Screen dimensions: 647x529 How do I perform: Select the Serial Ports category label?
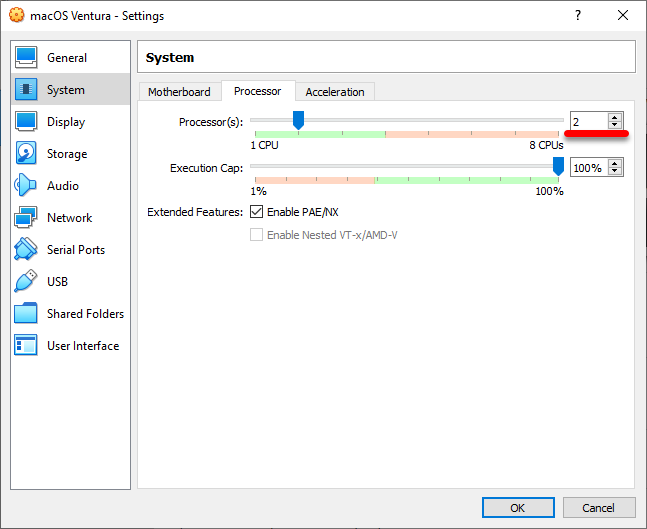(x=76, y=250)
